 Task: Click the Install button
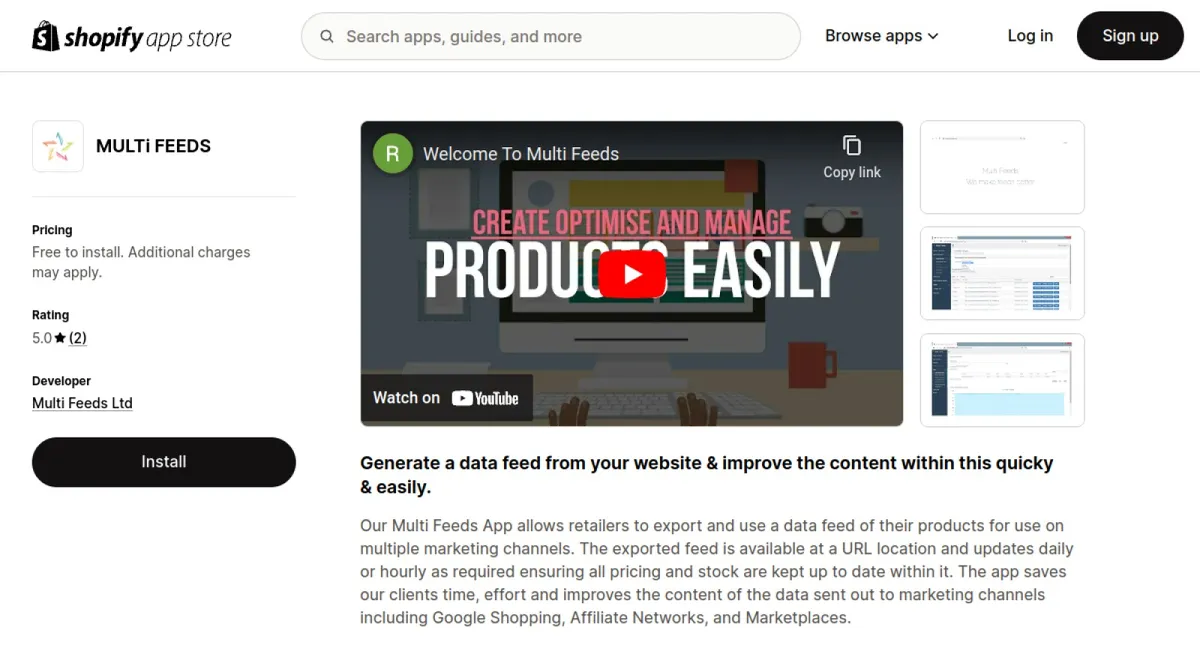(164, 462)
